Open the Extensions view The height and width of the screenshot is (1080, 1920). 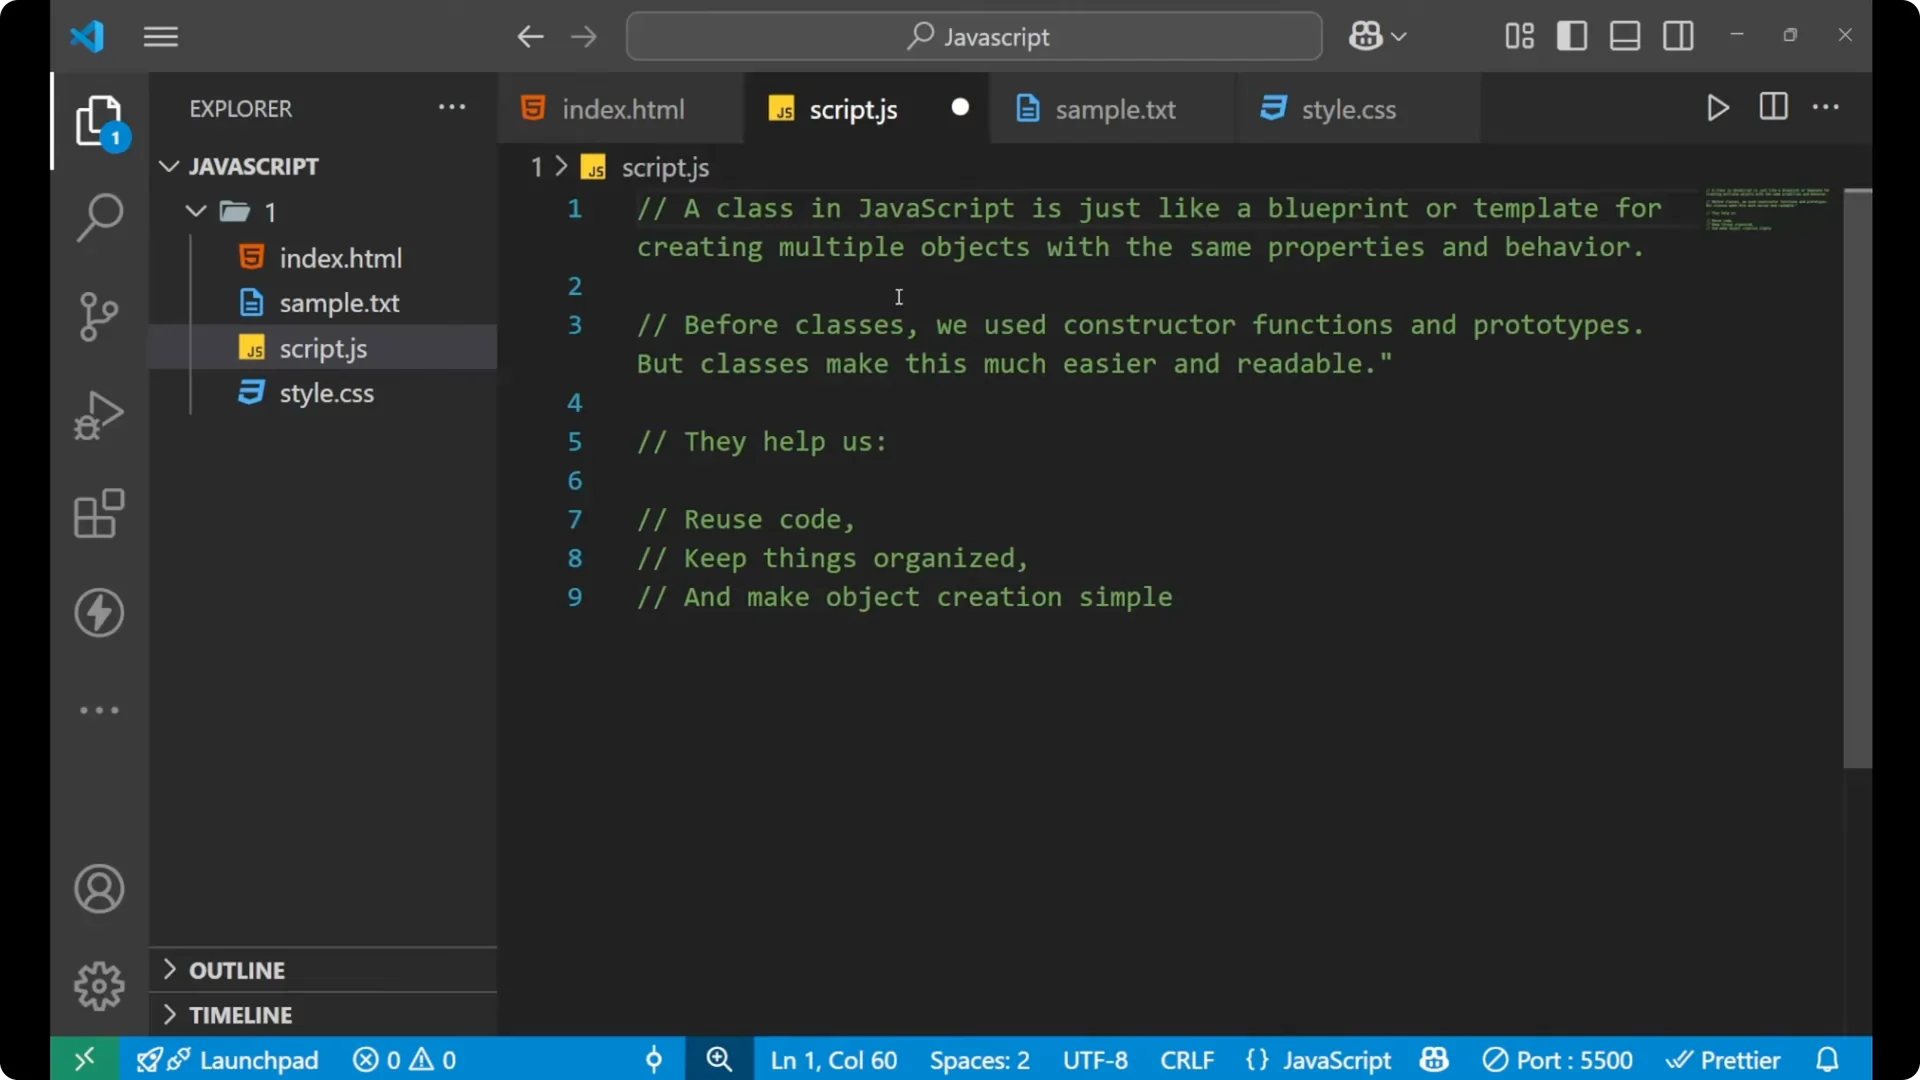click(98, 513)
